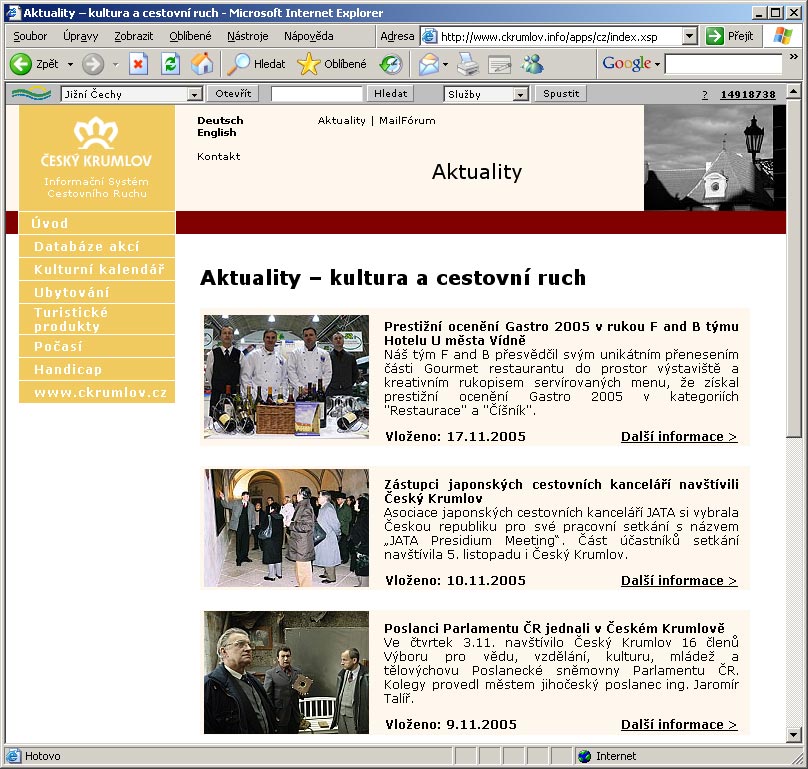This screenshot has height=769, width=808.
Task: Open the Zobrazit menu
Action: 133,36
